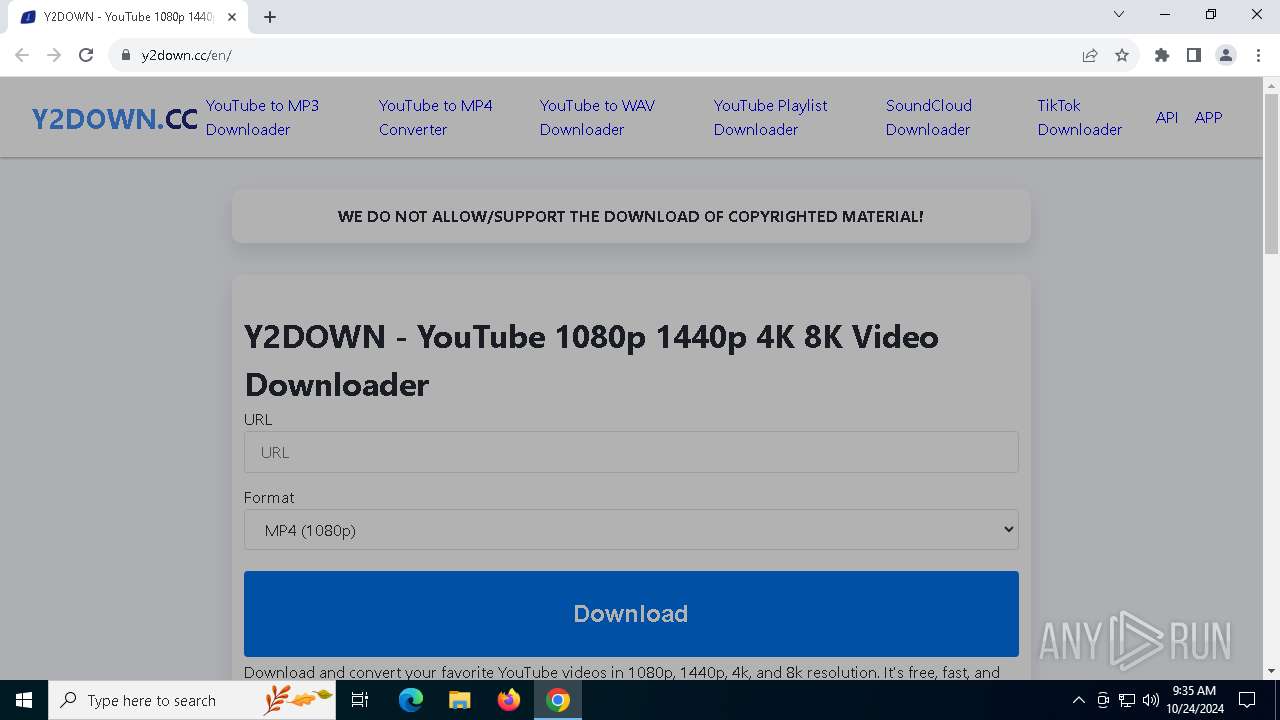Open Chrome profile avatar
Viewport: 1280px width, 720px height.
[x=1226, y=55]
